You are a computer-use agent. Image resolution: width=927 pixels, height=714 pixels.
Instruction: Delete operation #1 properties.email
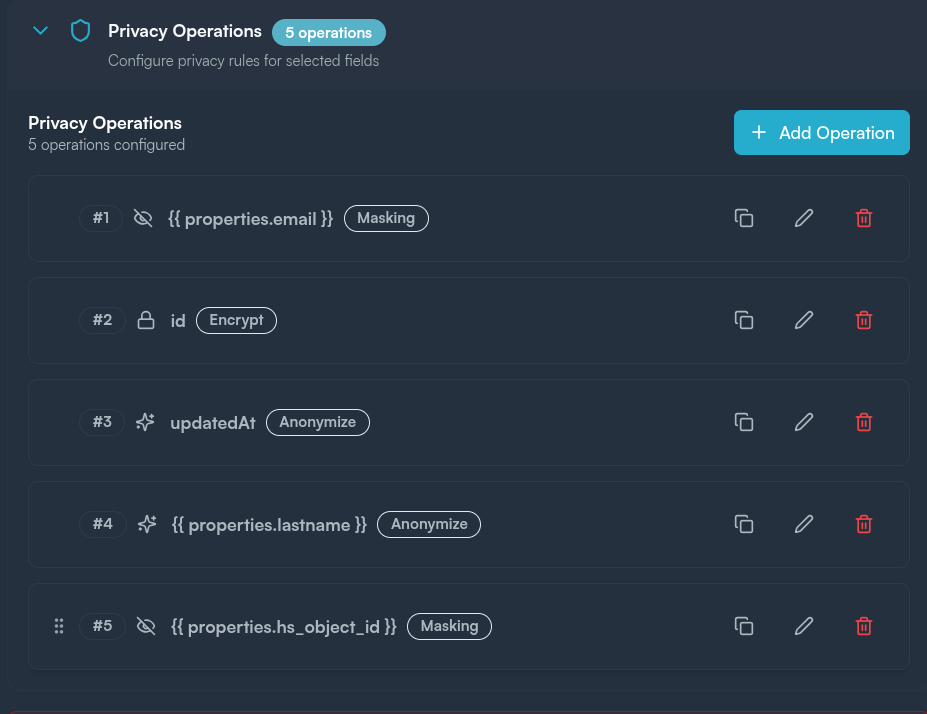coord(864,218)
